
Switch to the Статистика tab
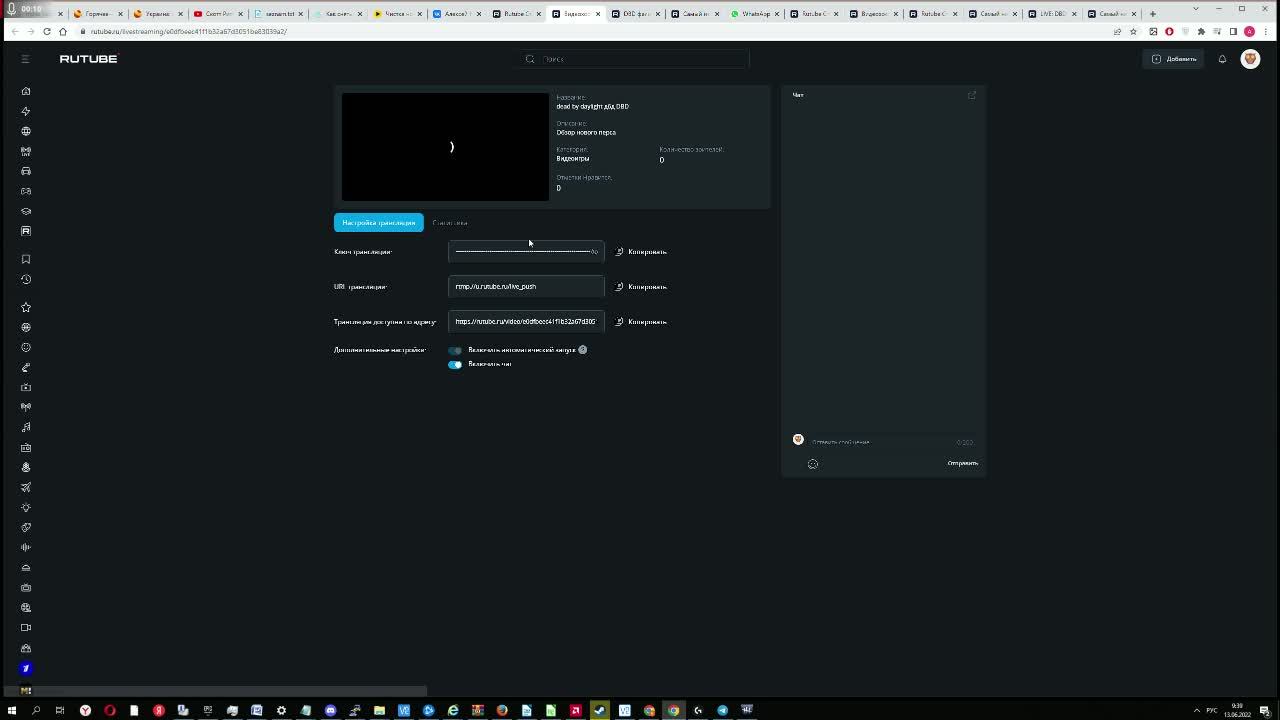[450, 222]
